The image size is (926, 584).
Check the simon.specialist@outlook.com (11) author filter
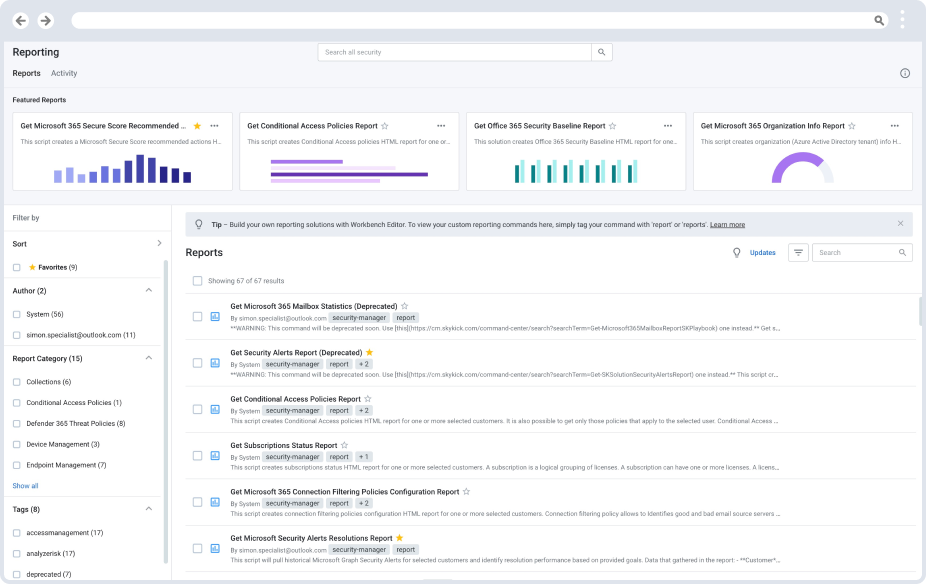tap(17, 335)
